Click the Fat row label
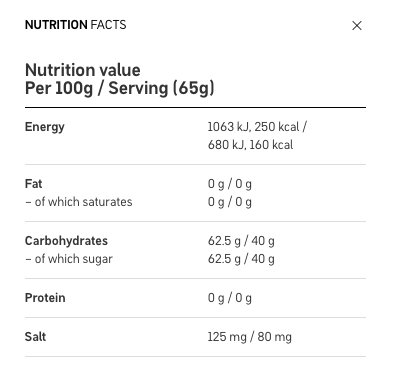The width and height of the screenshot is (402, 376). click(x=33, y=184)
